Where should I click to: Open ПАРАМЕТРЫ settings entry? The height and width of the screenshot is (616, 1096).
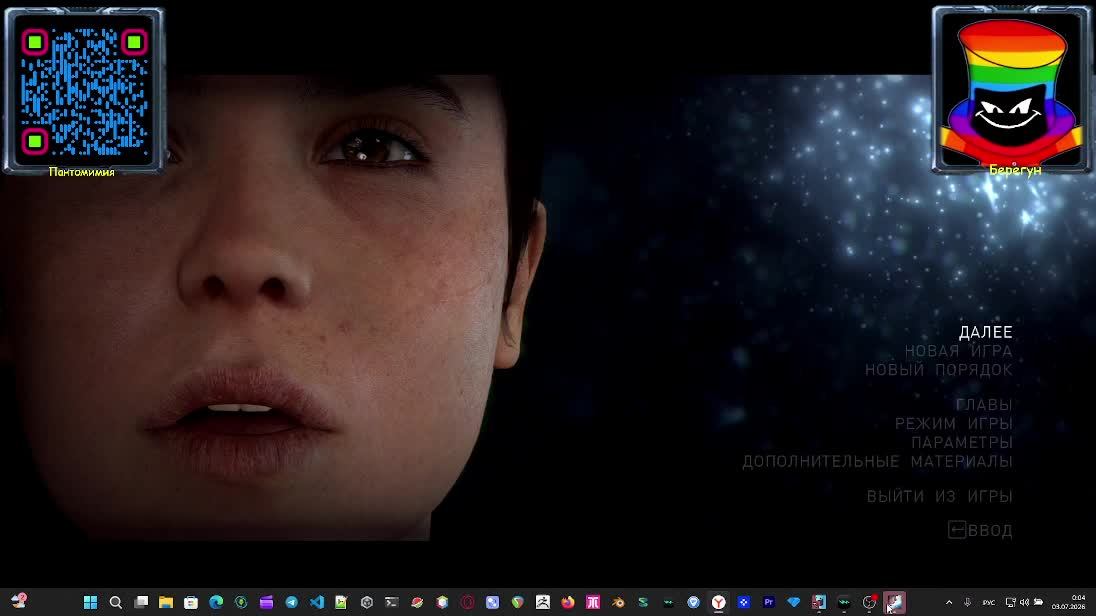pos(962,443)
